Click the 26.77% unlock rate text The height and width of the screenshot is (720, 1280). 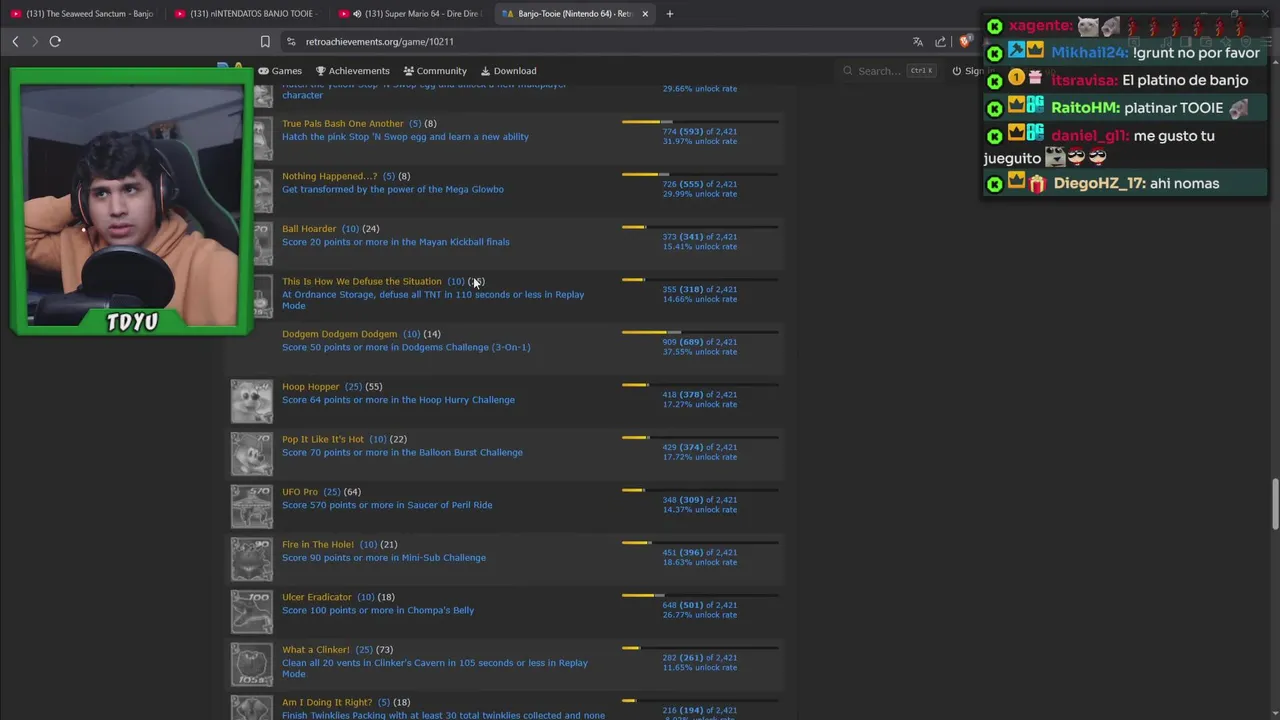[x=700, y=615]
